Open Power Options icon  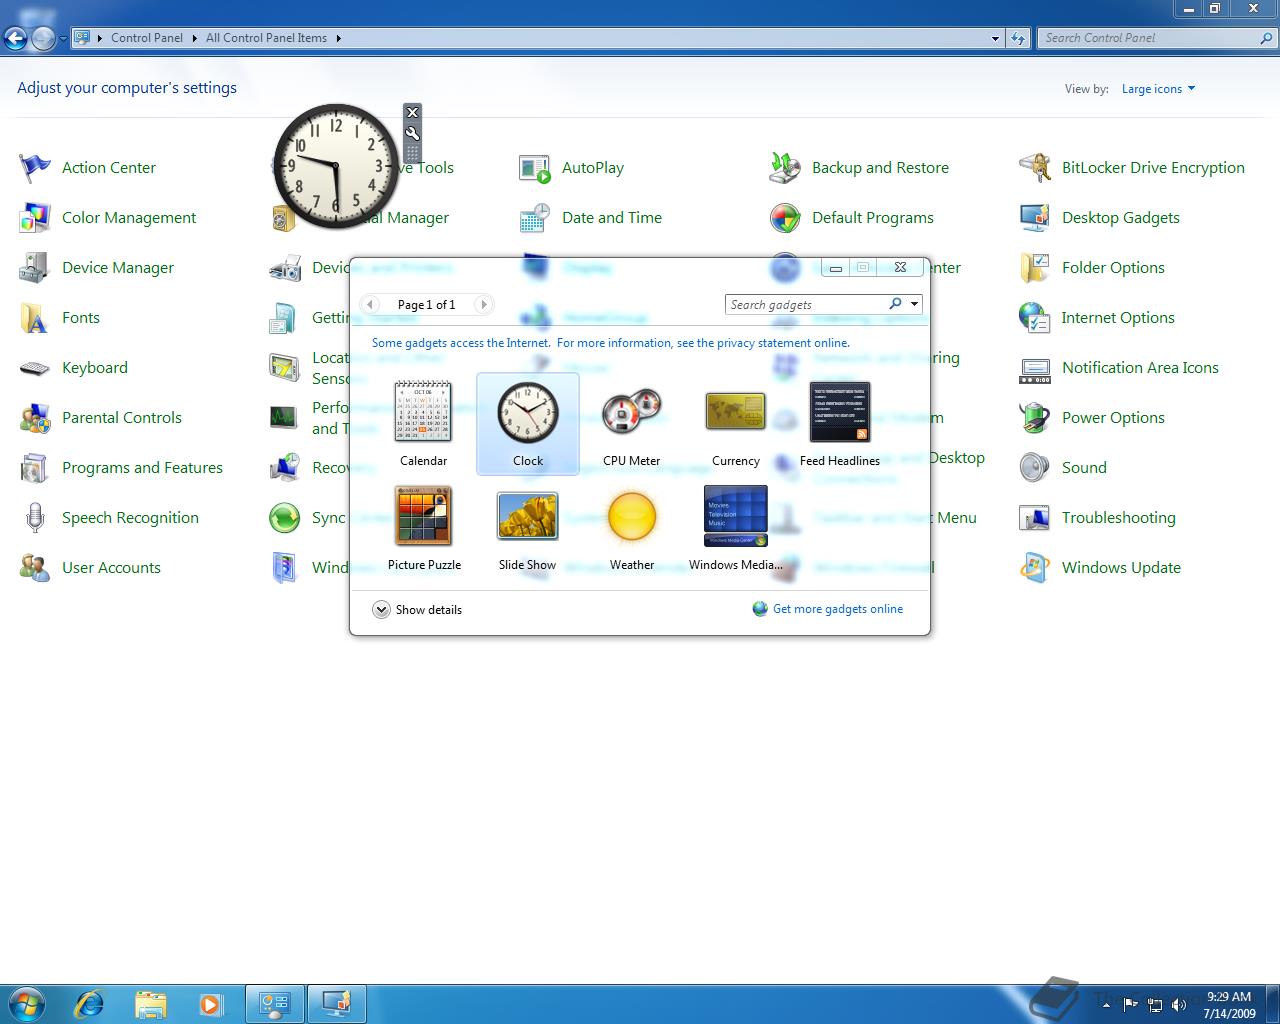click(1035, 417)
